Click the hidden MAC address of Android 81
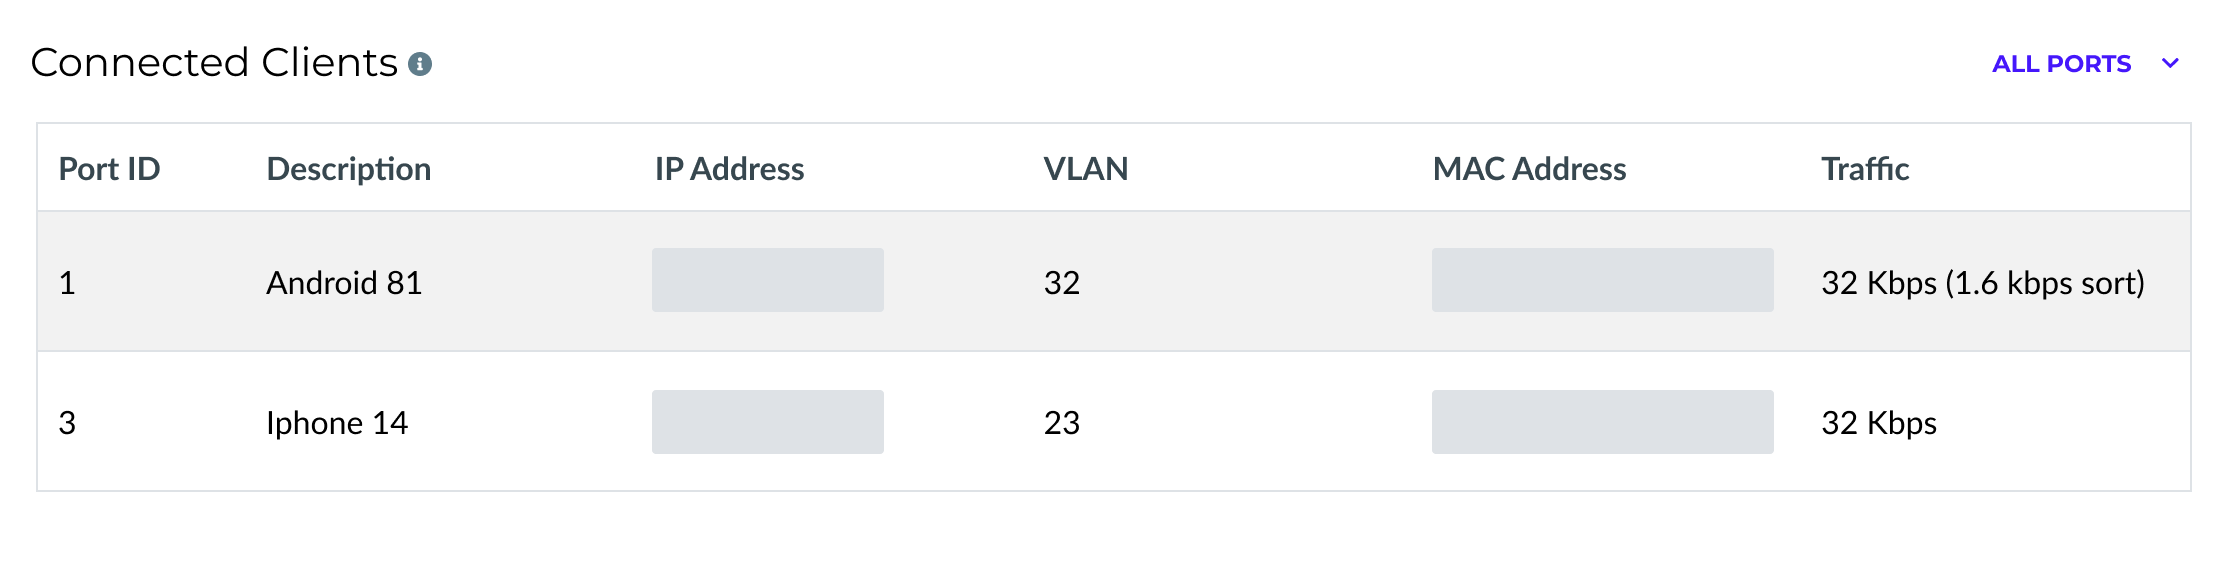The height and width of the screenshot is (574, 2228). point(1603,280)
